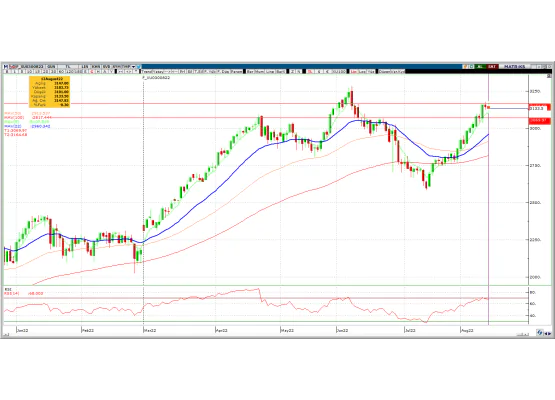Click the yellow price data box
The height and width of the screenshot is (400, 555).
50,91
